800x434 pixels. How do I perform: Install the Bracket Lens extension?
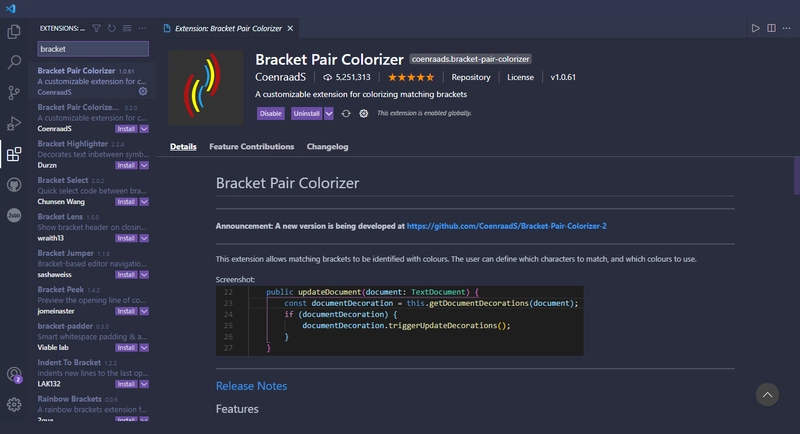pos(126,238)
